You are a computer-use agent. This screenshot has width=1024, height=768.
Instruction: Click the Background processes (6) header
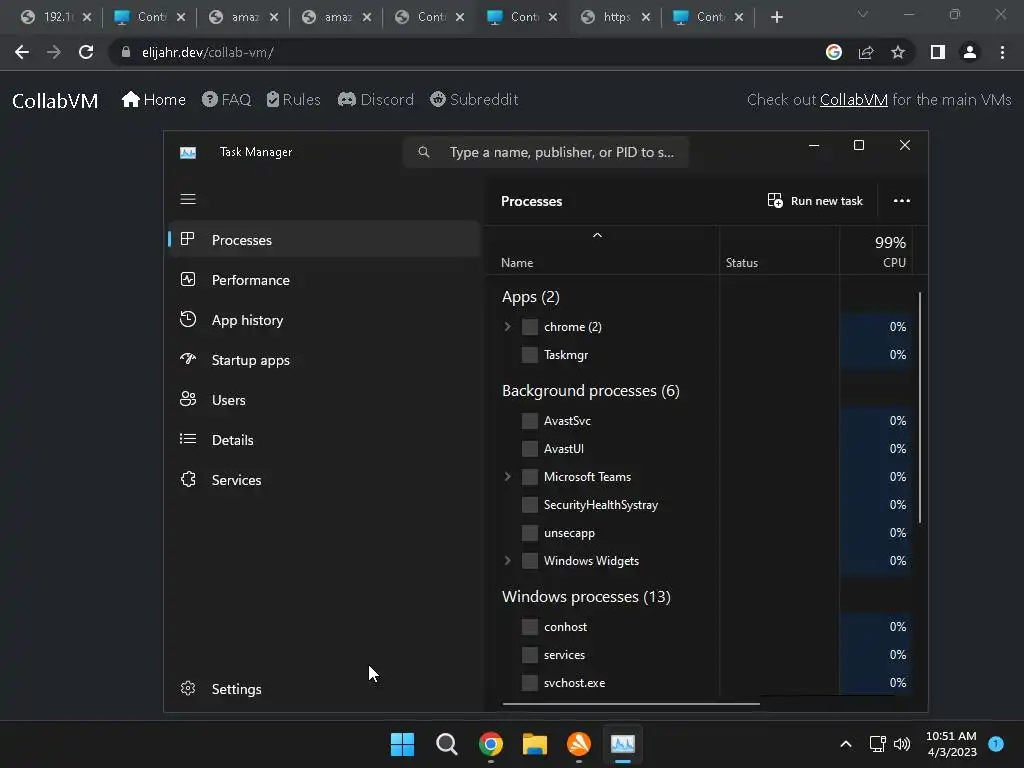tap(590, 391)
